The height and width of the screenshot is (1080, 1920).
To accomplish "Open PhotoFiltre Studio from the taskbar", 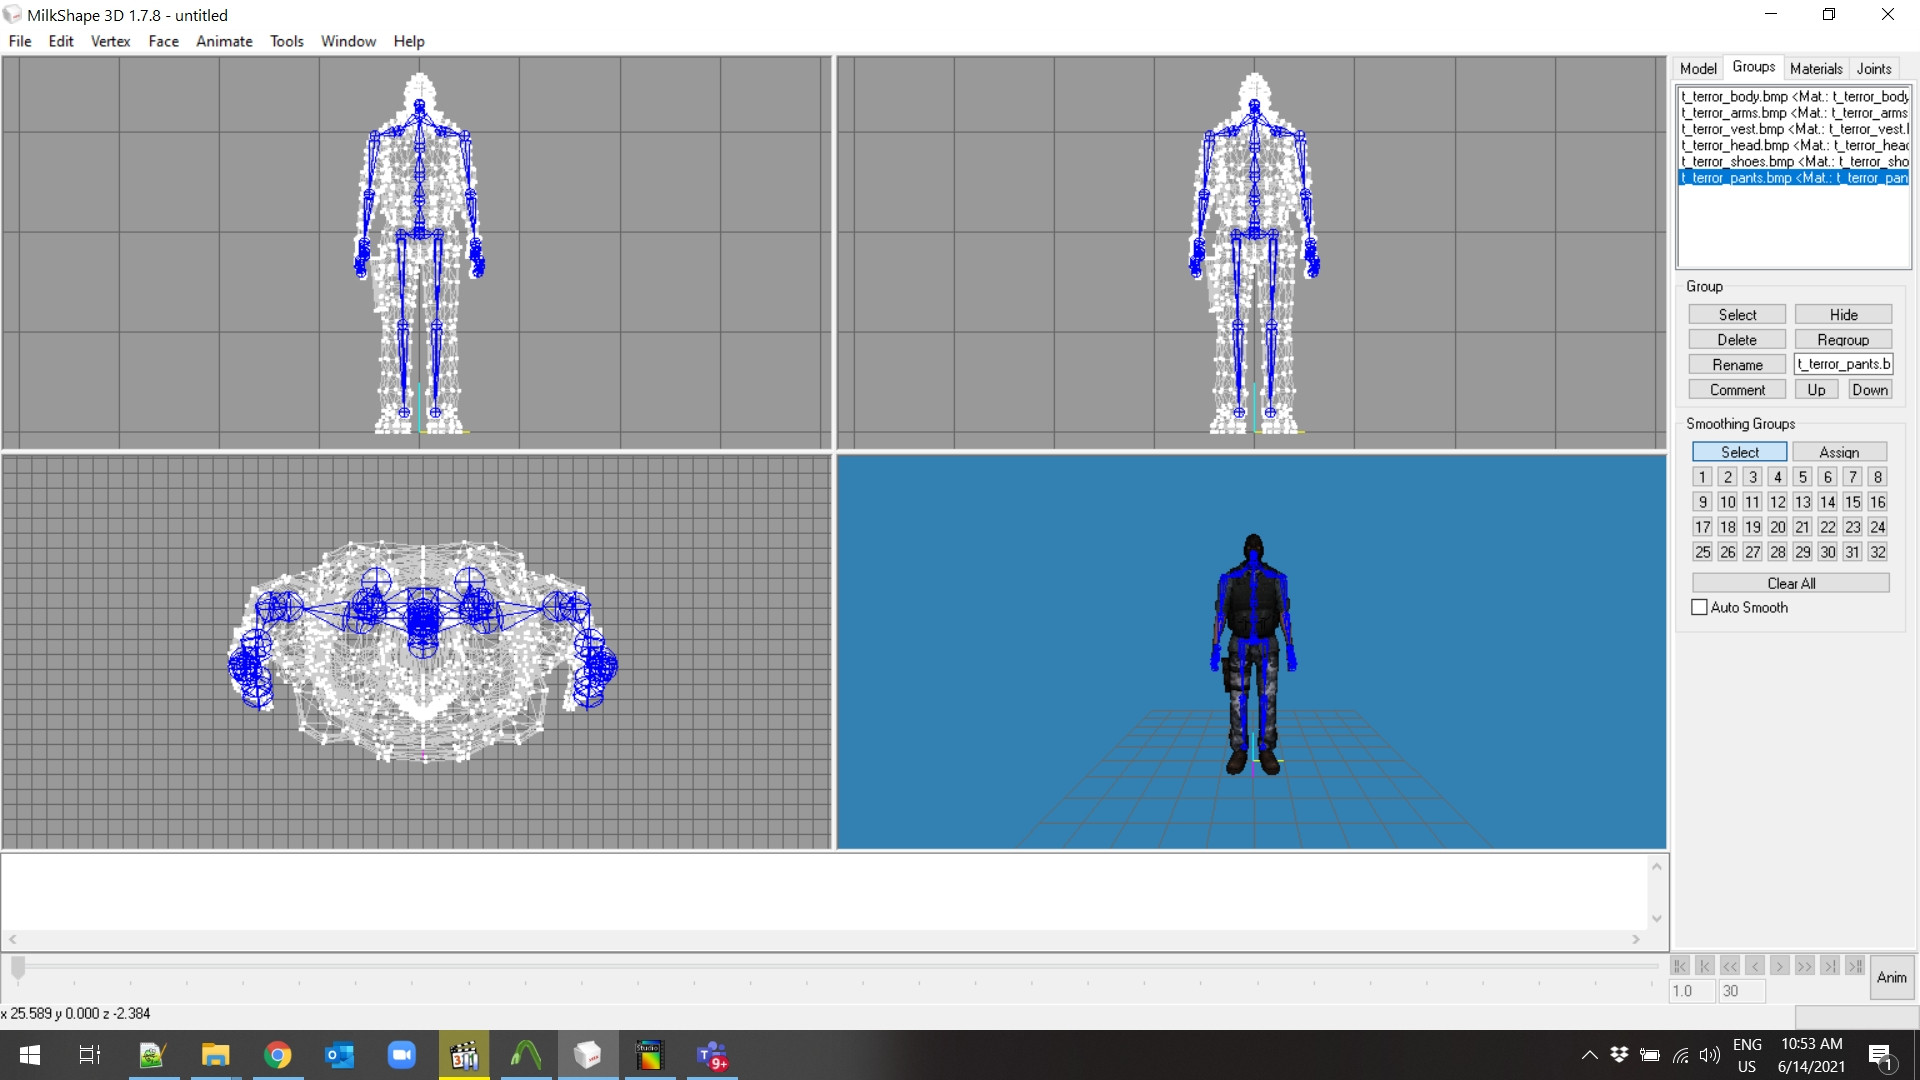I will pyautogui.click(x=650, y=1055).
